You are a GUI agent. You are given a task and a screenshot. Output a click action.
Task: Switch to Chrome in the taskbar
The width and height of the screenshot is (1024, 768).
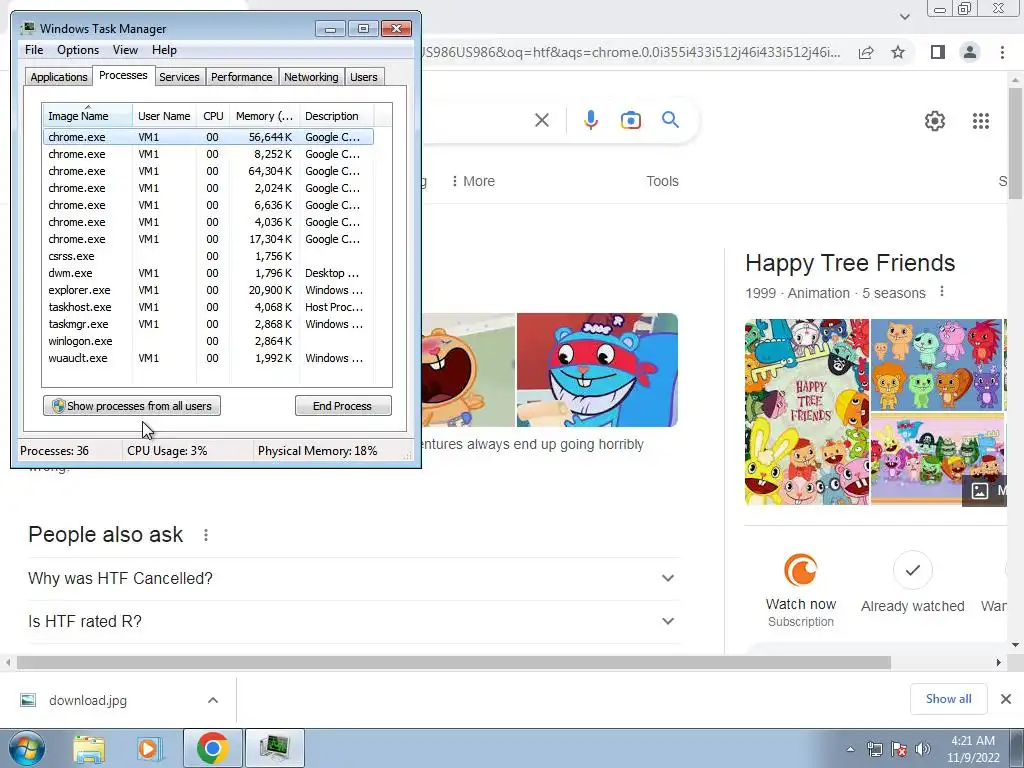(x=212, y=748)
